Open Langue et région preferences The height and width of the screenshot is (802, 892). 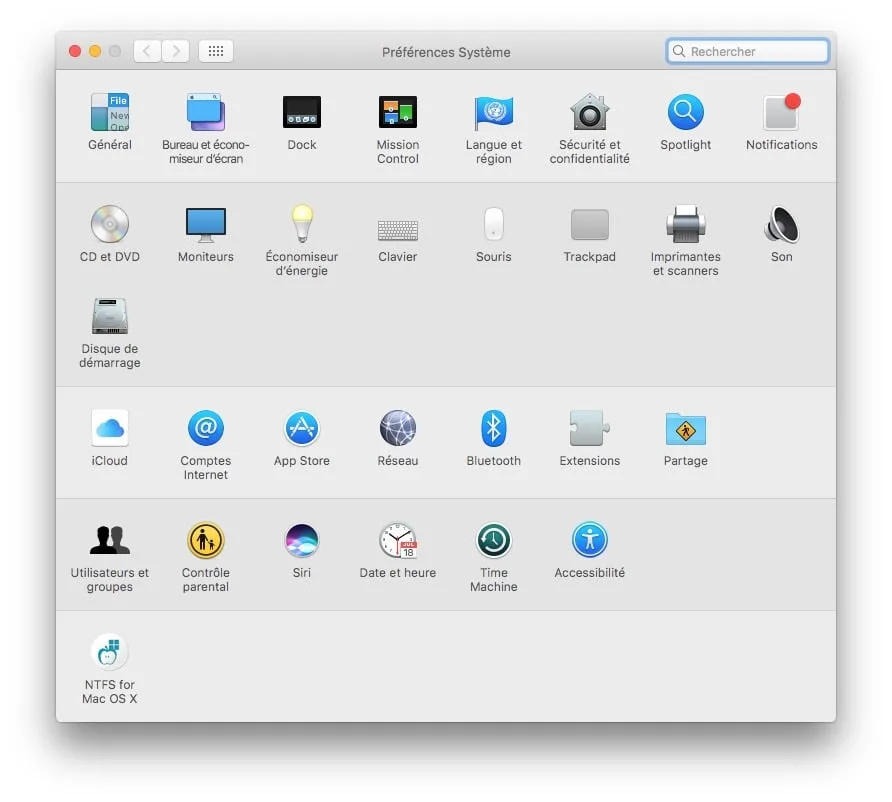[493, 112]
